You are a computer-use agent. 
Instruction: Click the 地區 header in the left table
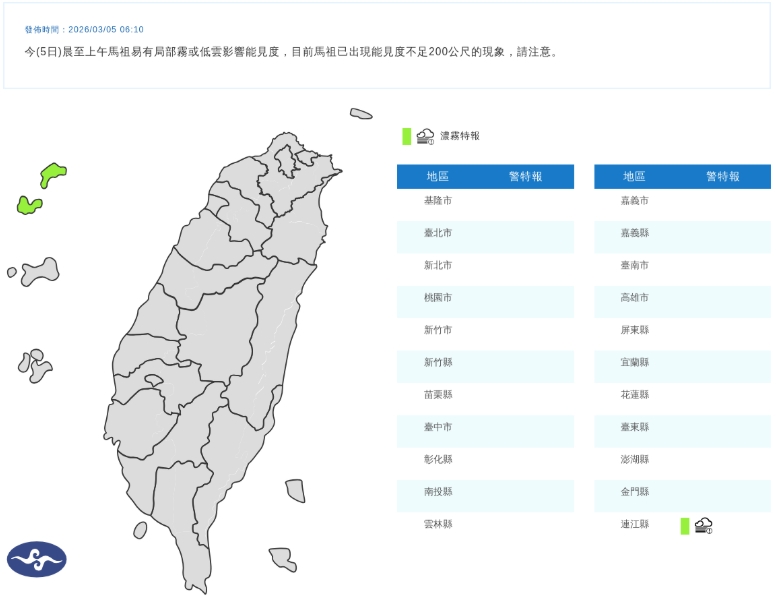(x=437, y=176)
